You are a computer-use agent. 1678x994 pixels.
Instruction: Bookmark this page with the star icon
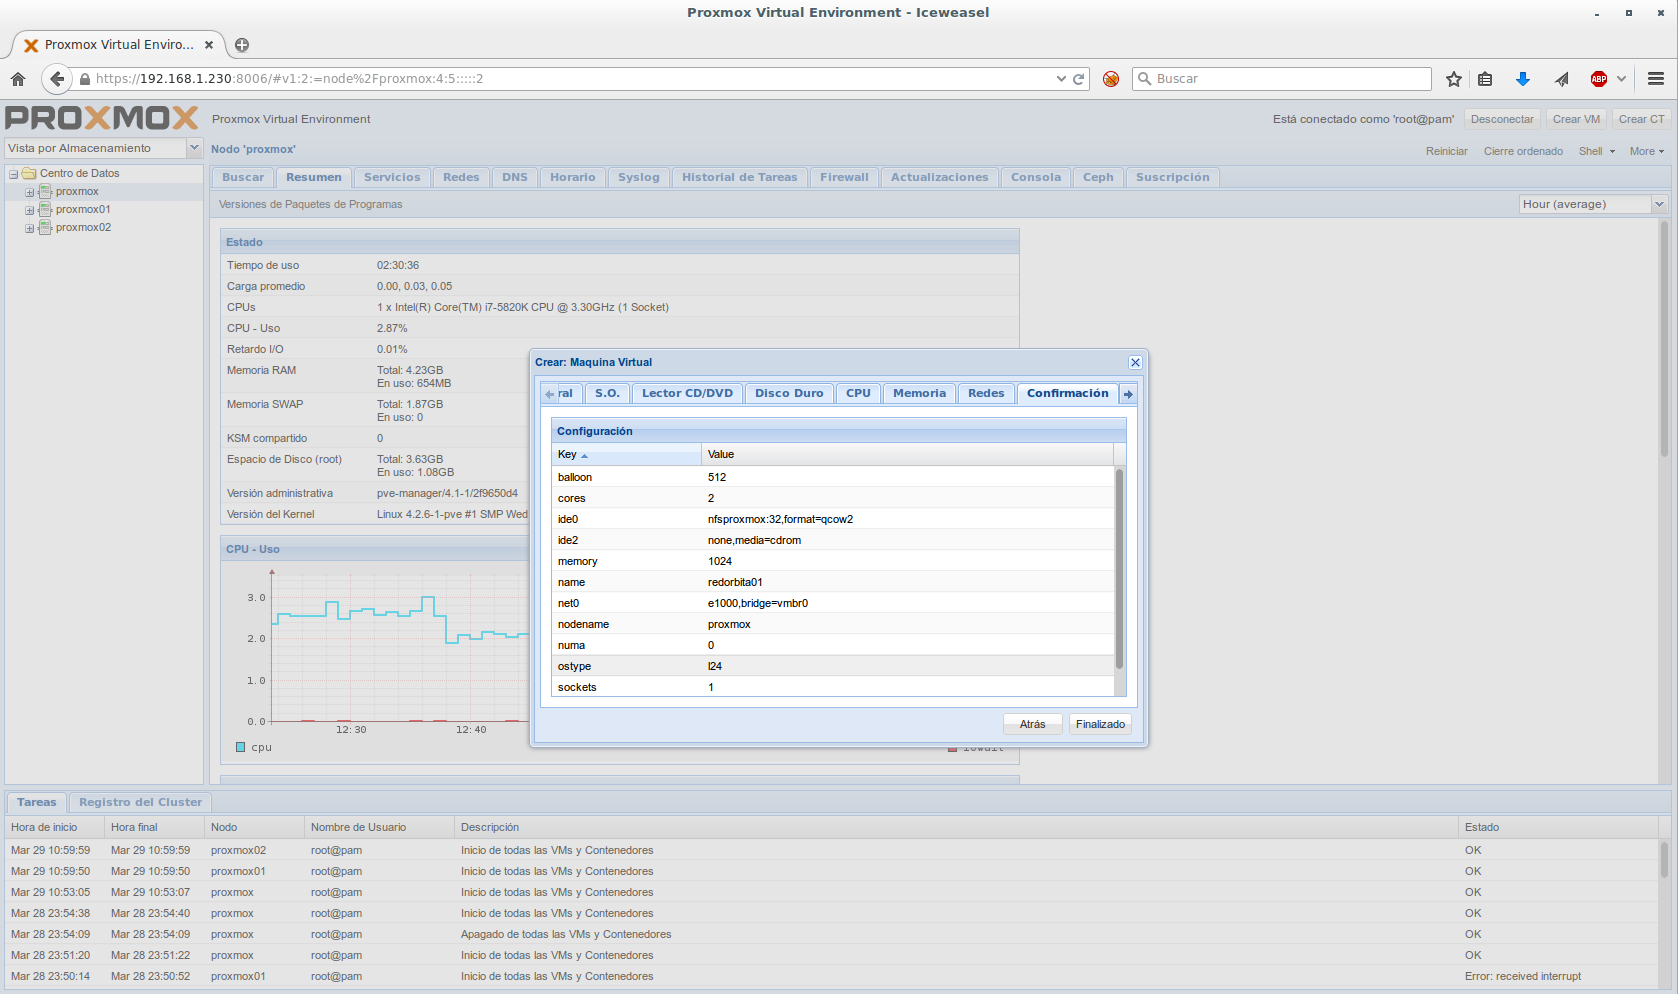tap(1454, 79)
